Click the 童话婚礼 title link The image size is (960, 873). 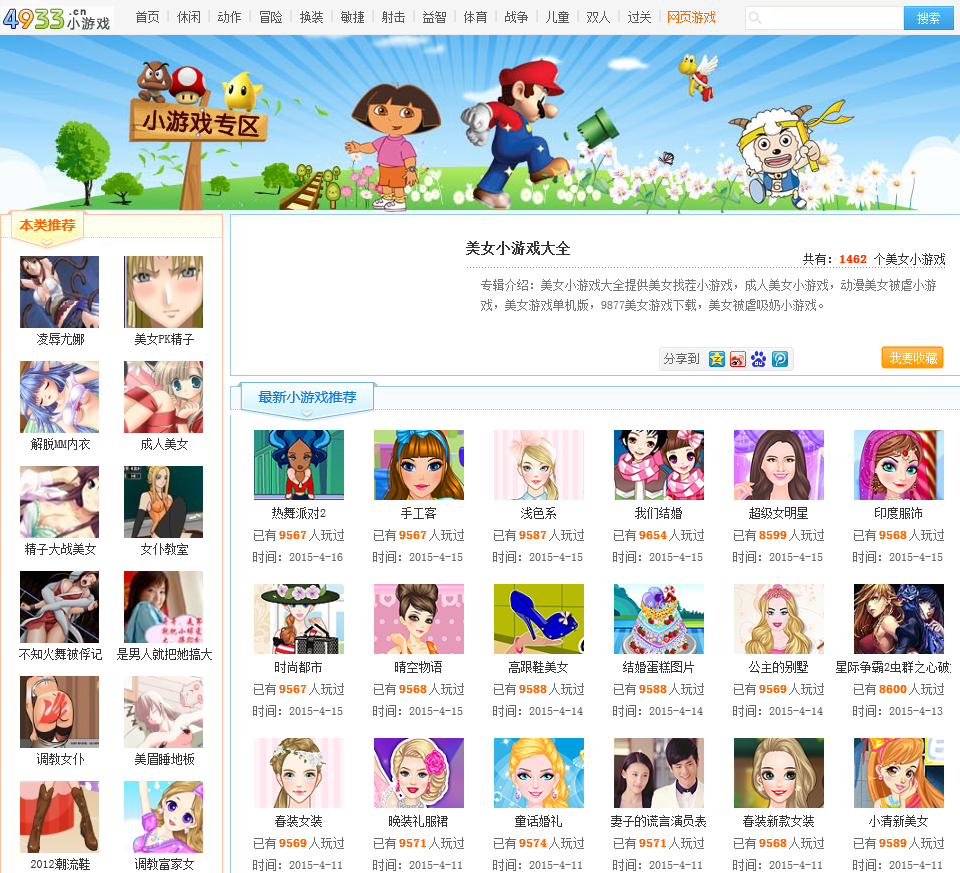click(539, 822)
